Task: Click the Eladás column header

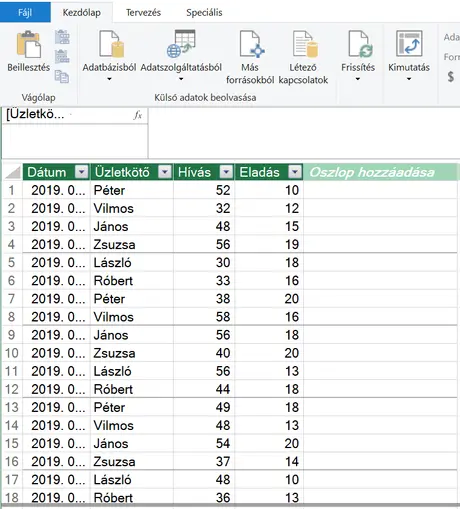Action: click(x=269, y=172)
